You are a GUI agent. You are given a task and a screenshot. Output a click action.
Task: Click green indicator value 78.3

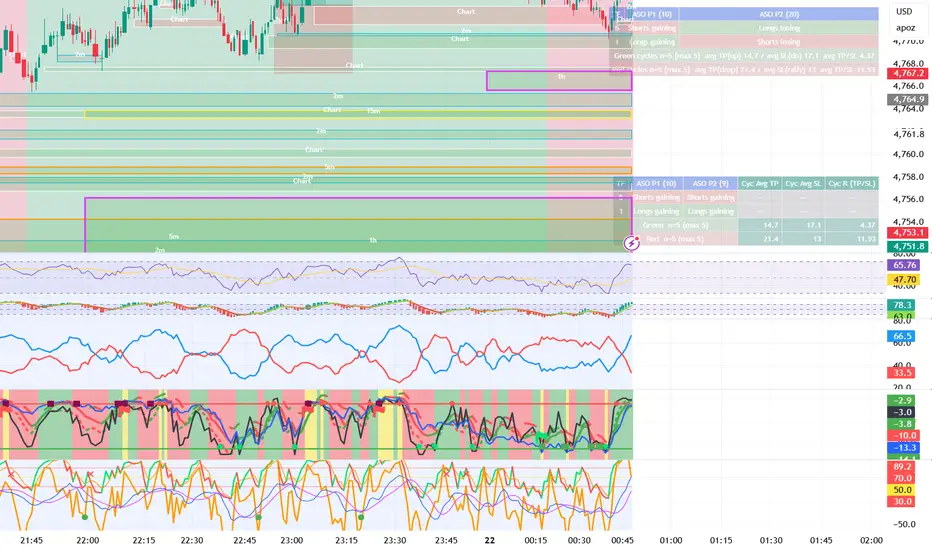click(x=902, y=305)
